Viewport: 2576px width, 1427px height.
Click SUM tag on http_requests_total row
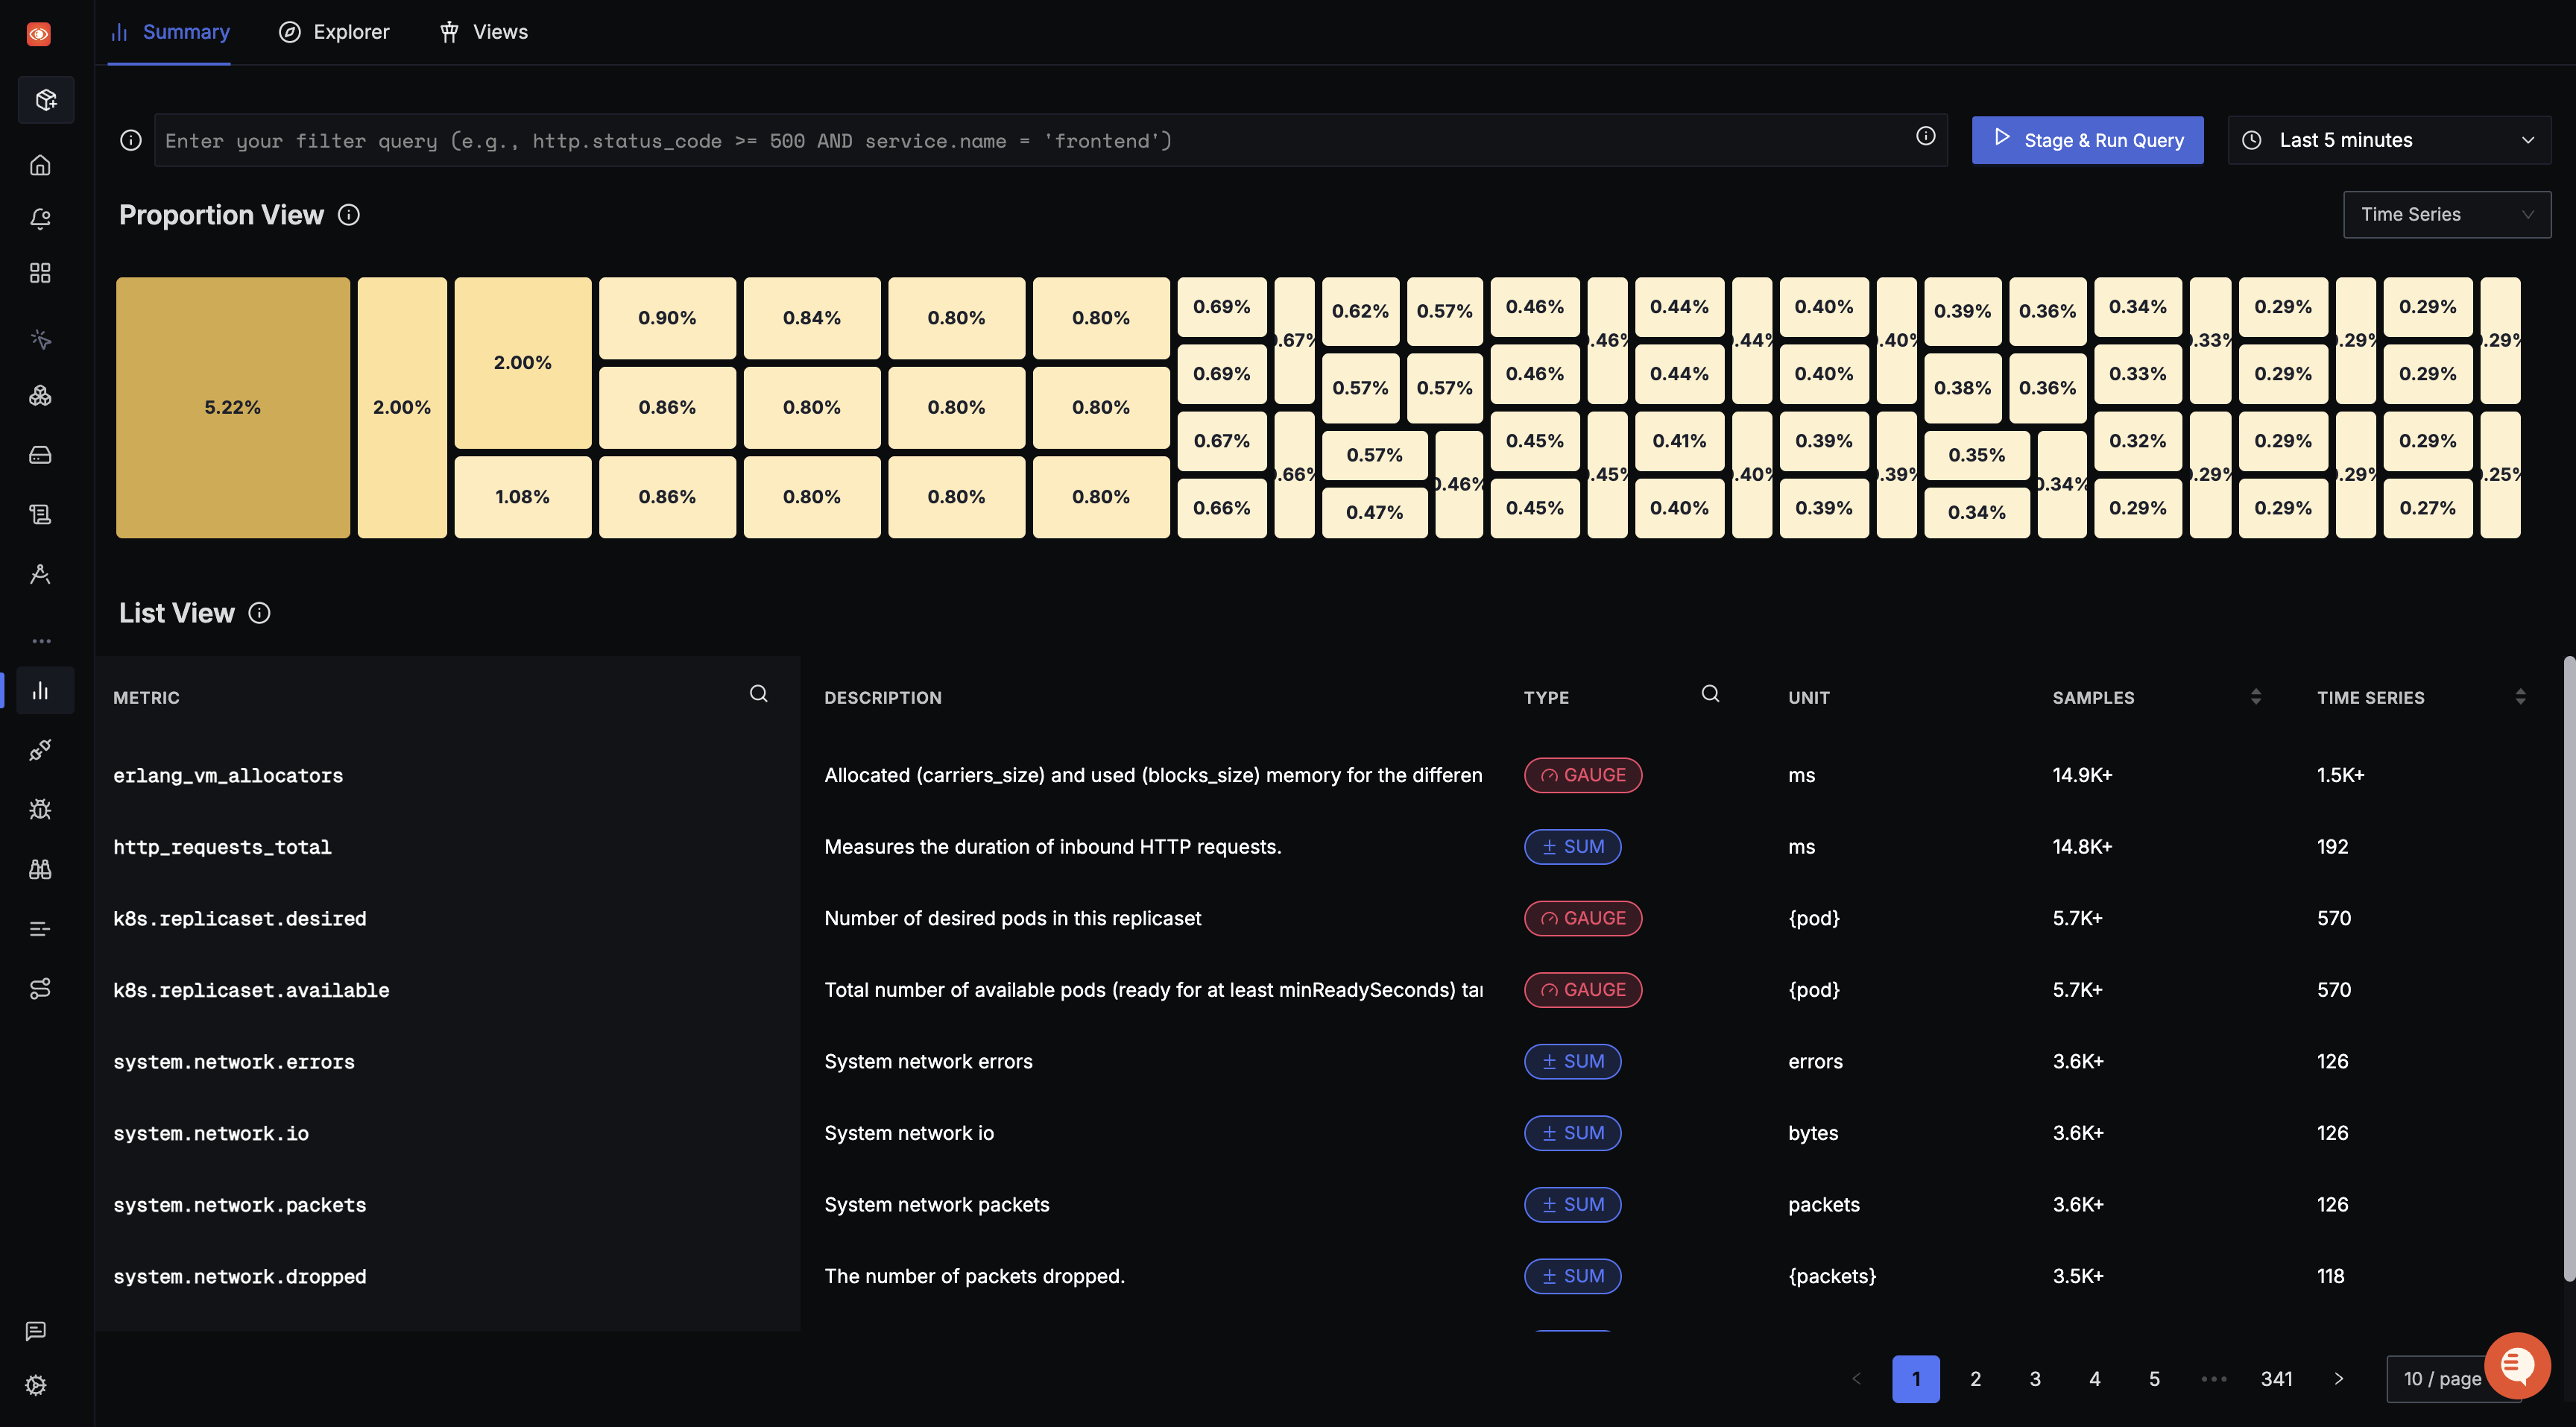click(1572, 847)
